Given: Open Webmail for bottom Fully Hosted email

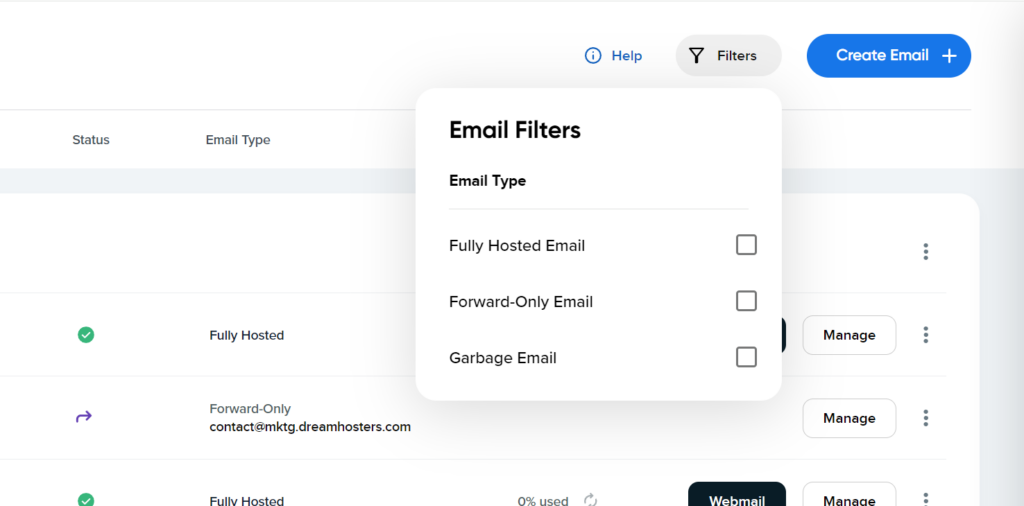Looking at the screenshot, I should [737, 495].
